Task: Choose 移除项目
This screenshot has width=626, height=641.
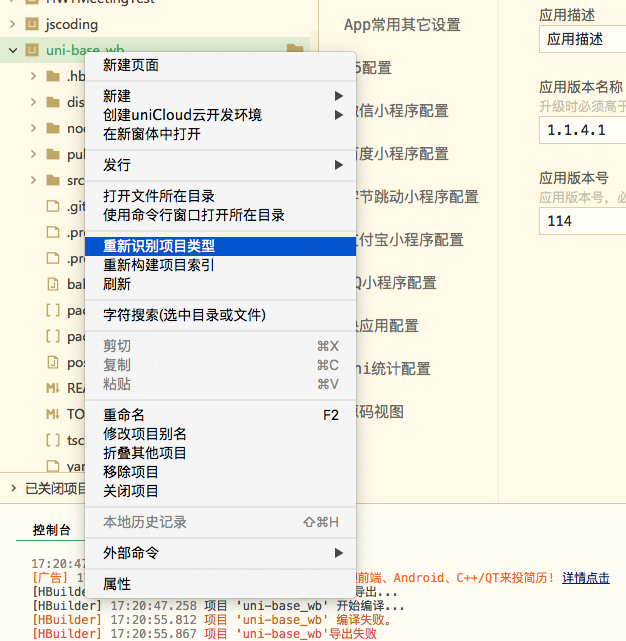Action: point(220,472)
